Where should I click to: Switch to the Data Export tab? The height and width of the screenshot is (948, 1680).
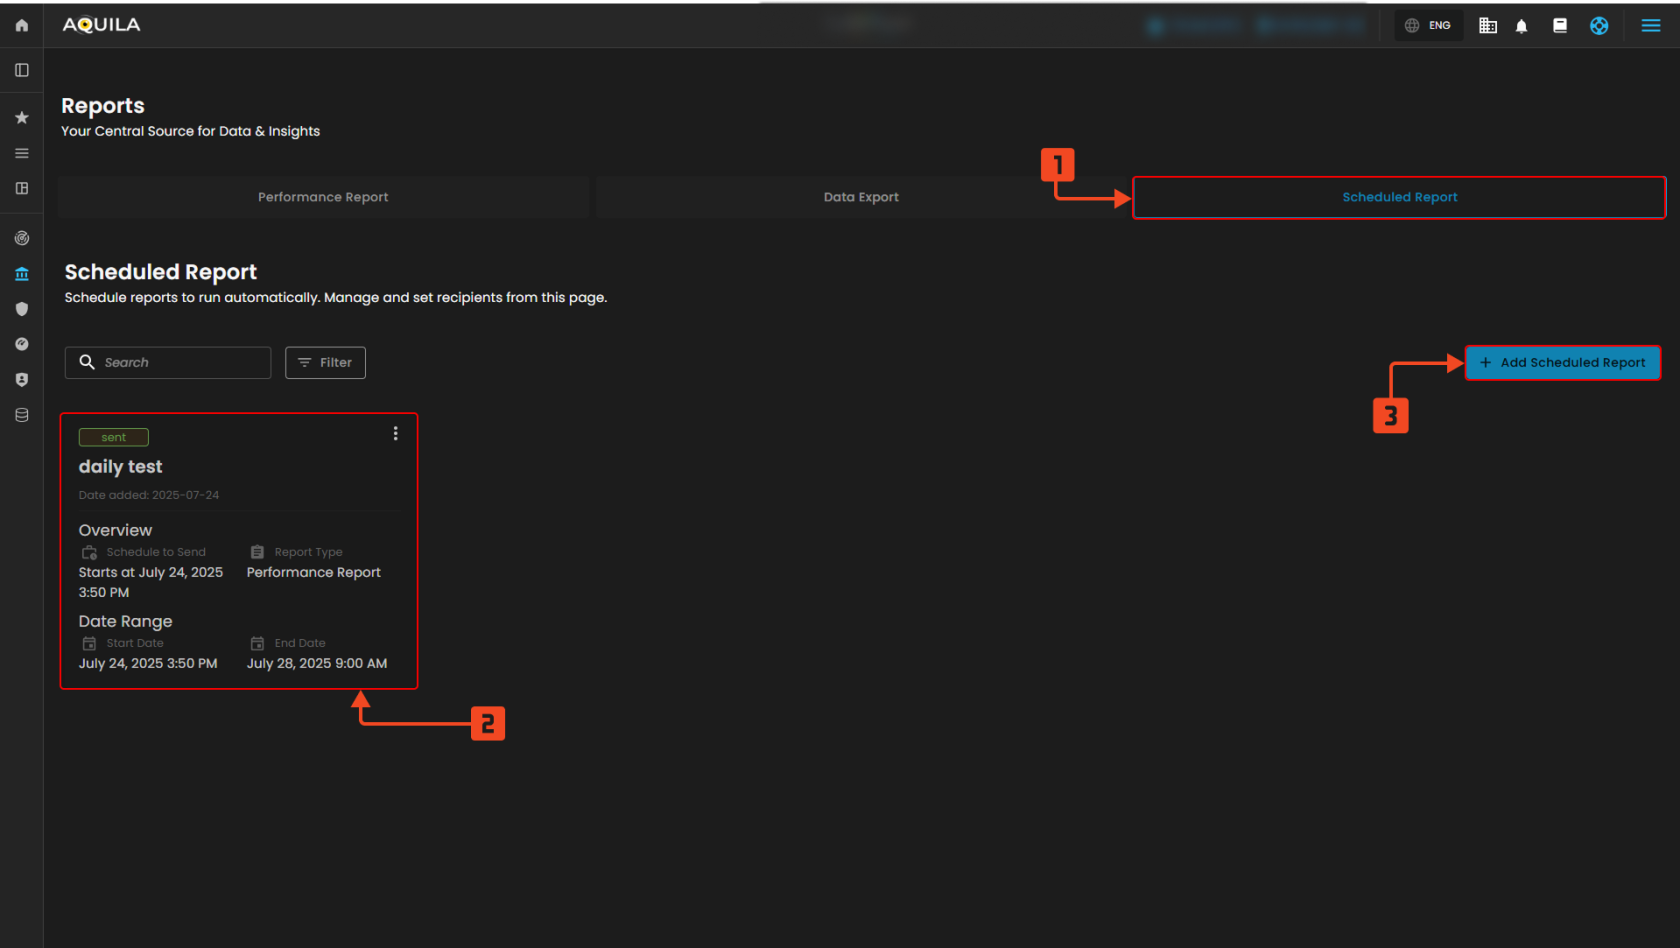861,197
